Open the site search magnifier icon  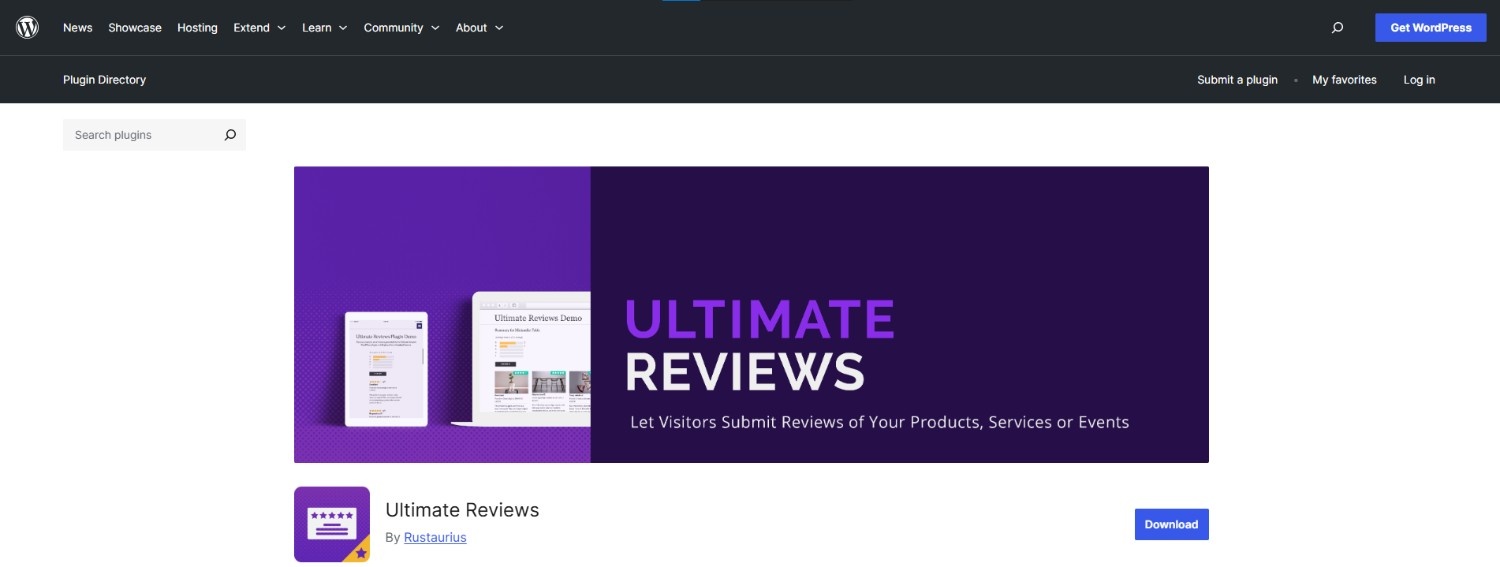[x=1337, y=28]
